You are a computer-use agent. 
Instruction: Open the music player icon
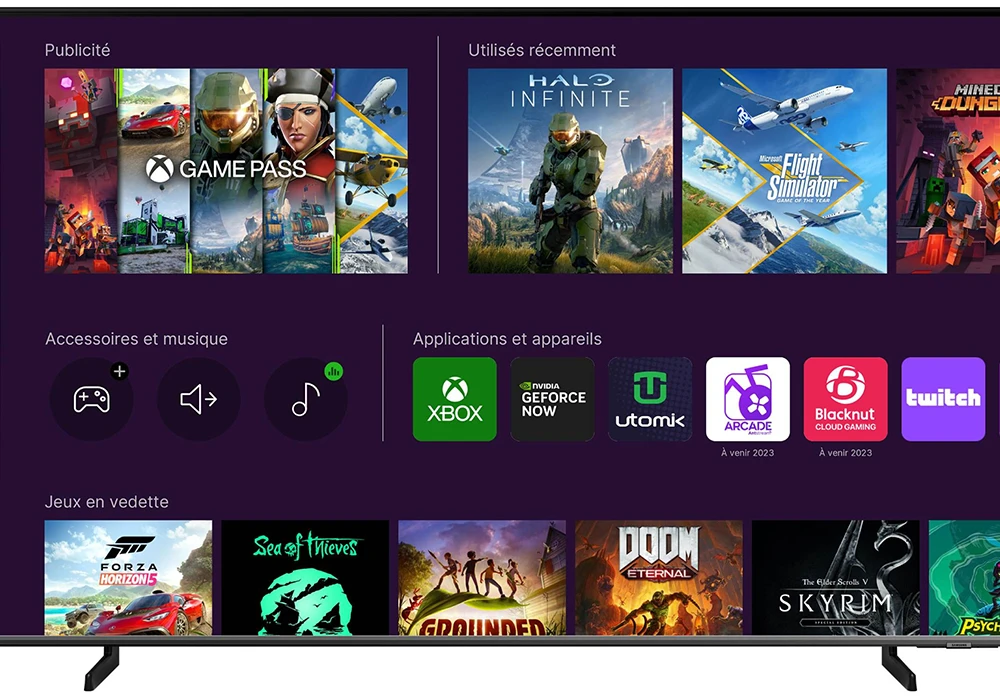point(305,400)
